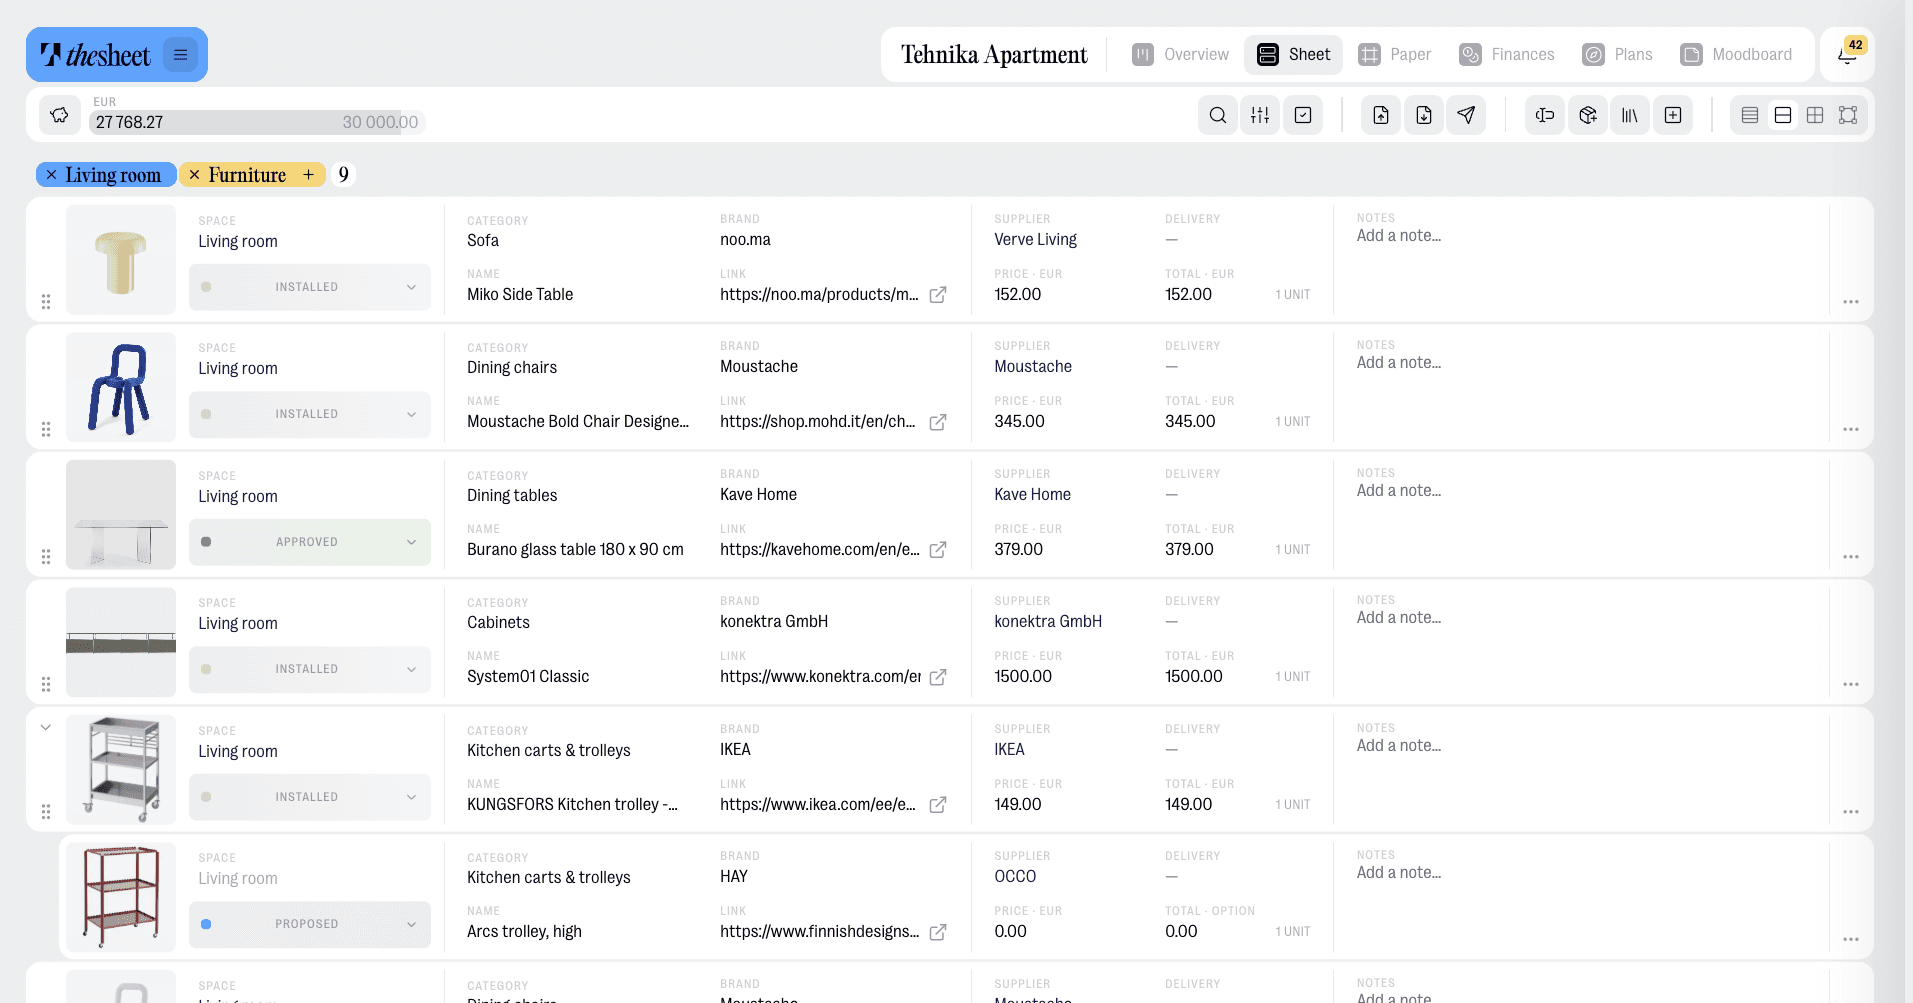This screenshot has height=1003, width=1913.
Task: Open more options for Arcs trolley
Action: click(1851, 939)
